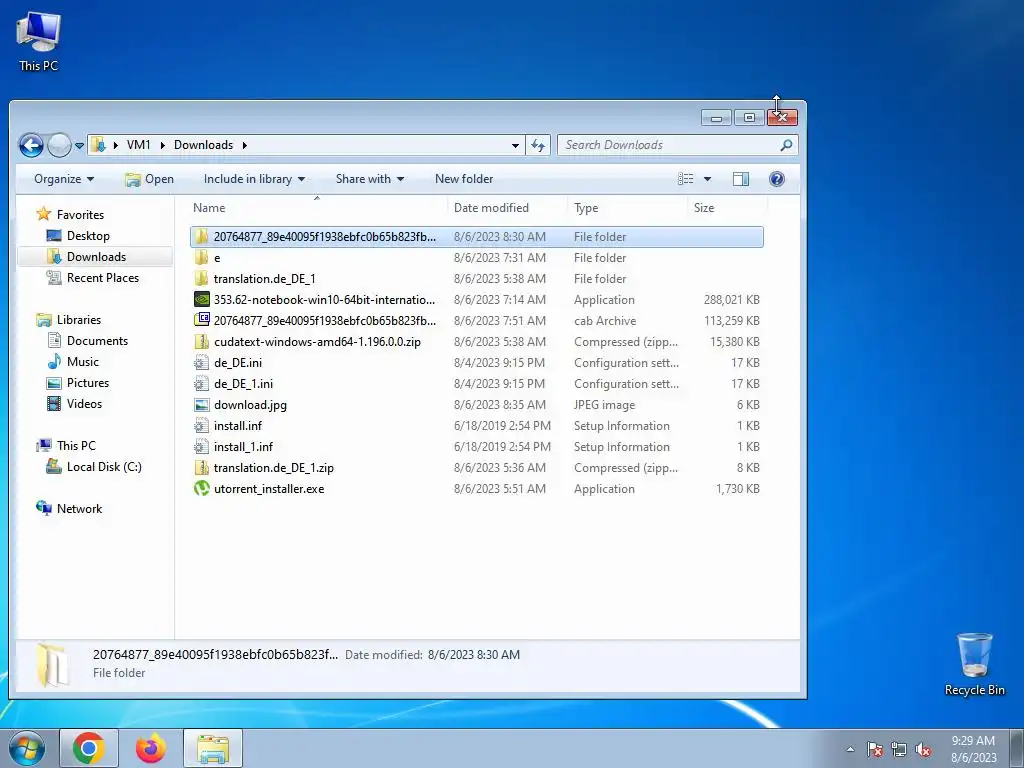The height and width of the screenshot is (768, 1024).
Task: Click the Back navigation arrow button
Action: click(x=31, y=145)
